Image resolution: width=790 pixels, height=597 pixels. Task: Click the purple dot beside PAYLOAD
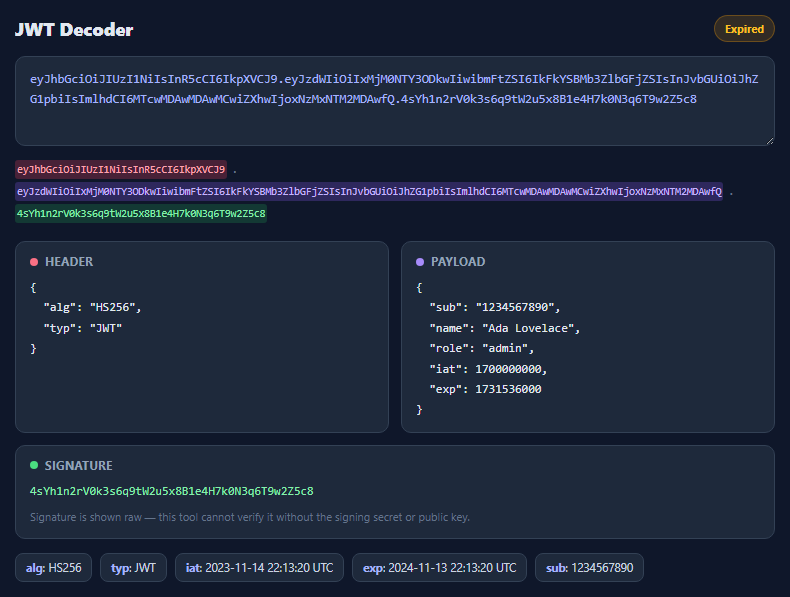420,262
